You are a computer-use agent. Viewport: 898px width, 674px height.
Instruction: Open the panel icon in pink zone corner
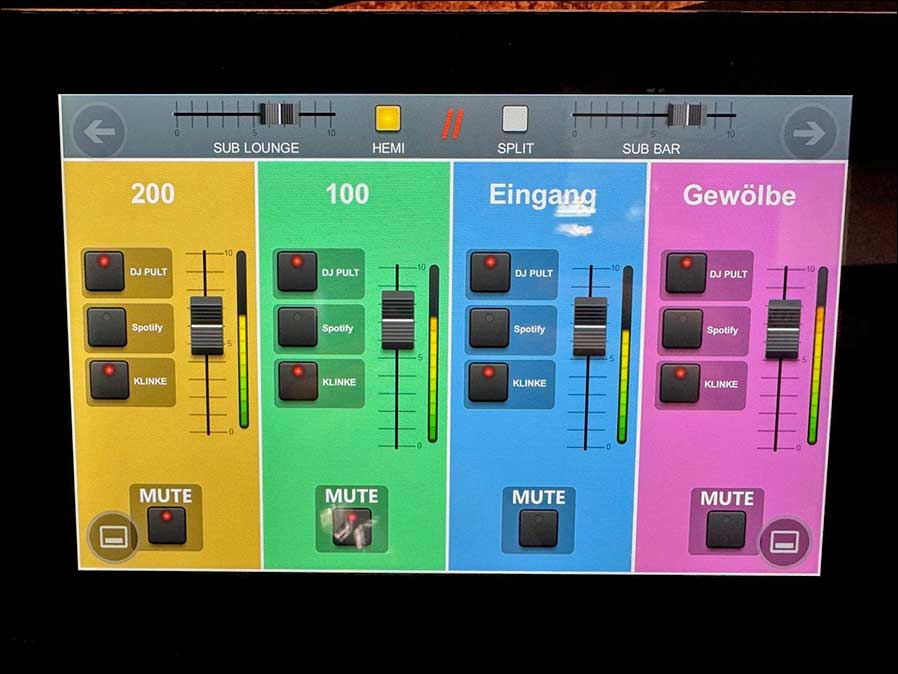784,542
